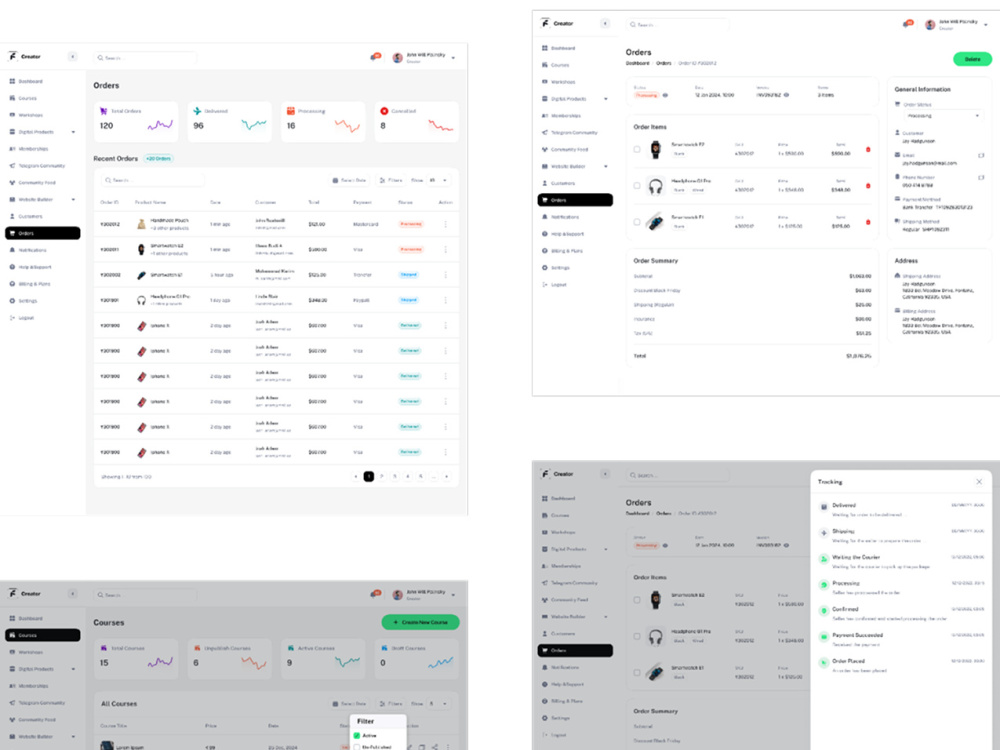1000x750 pixels.
Task: Click the Dashboard breadcrumb on the order detail screen
Action: [637, 63]
